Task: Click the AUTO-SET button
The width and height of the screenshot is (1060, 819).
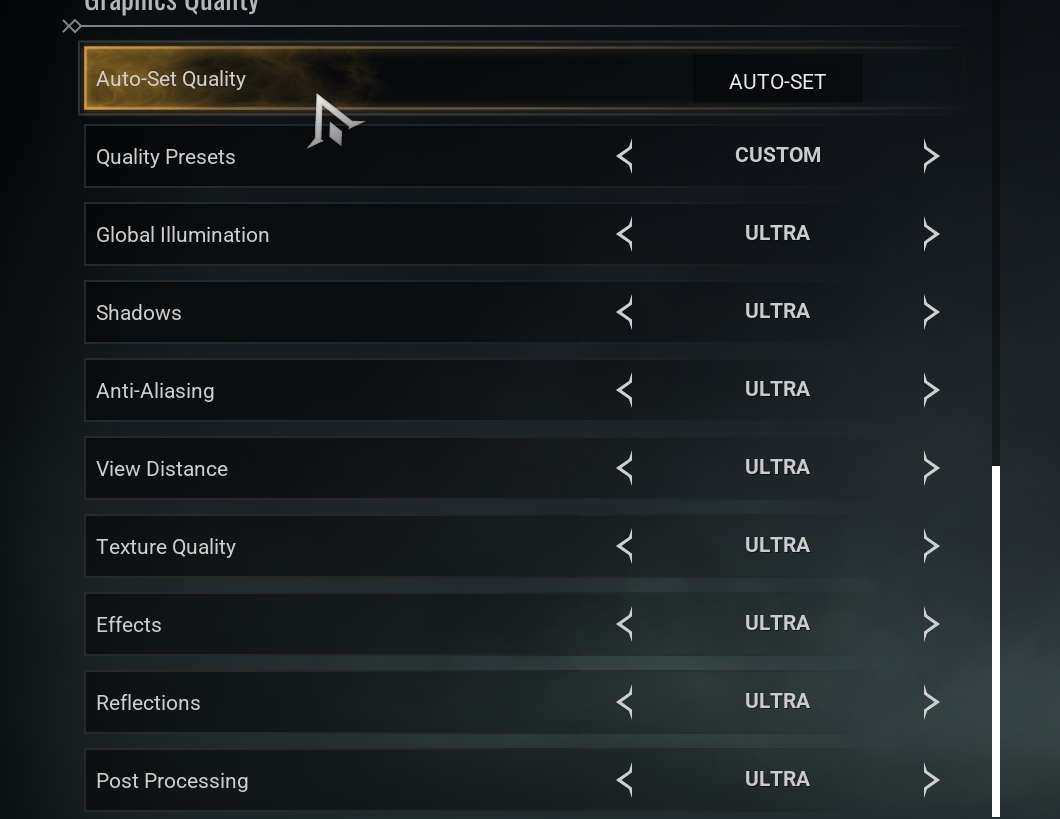Action: tap(777, 81)
